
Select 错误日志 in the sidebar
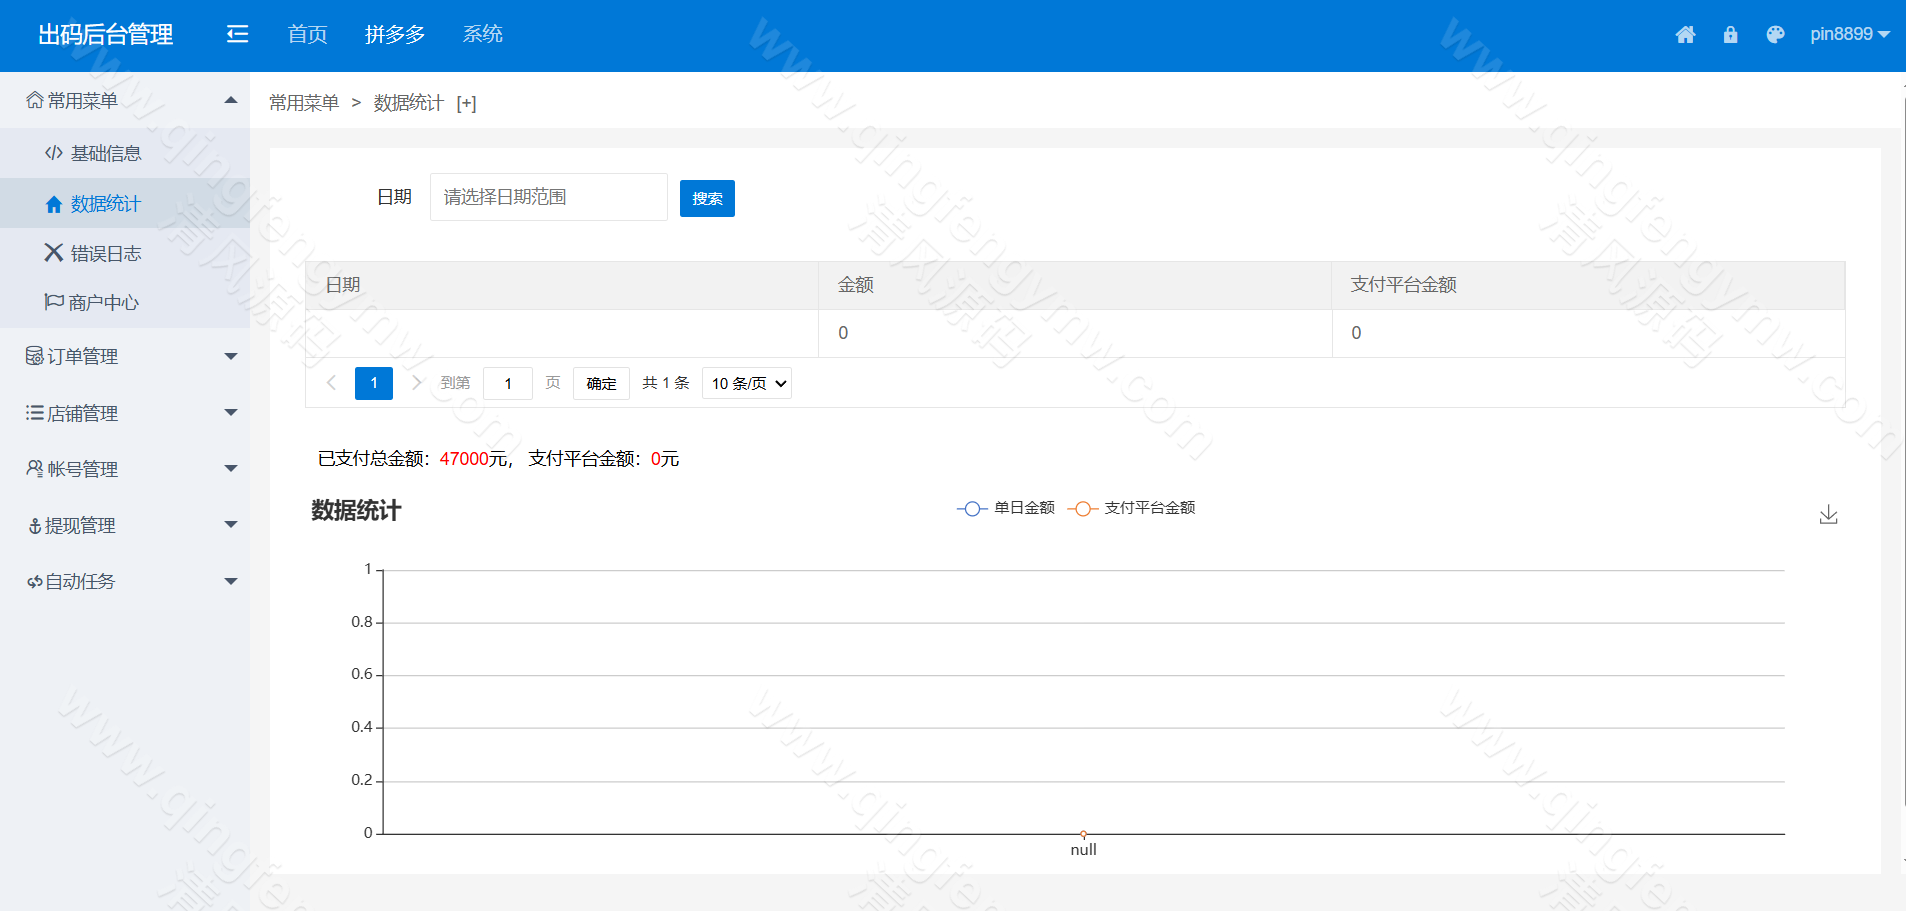[105, 254]
